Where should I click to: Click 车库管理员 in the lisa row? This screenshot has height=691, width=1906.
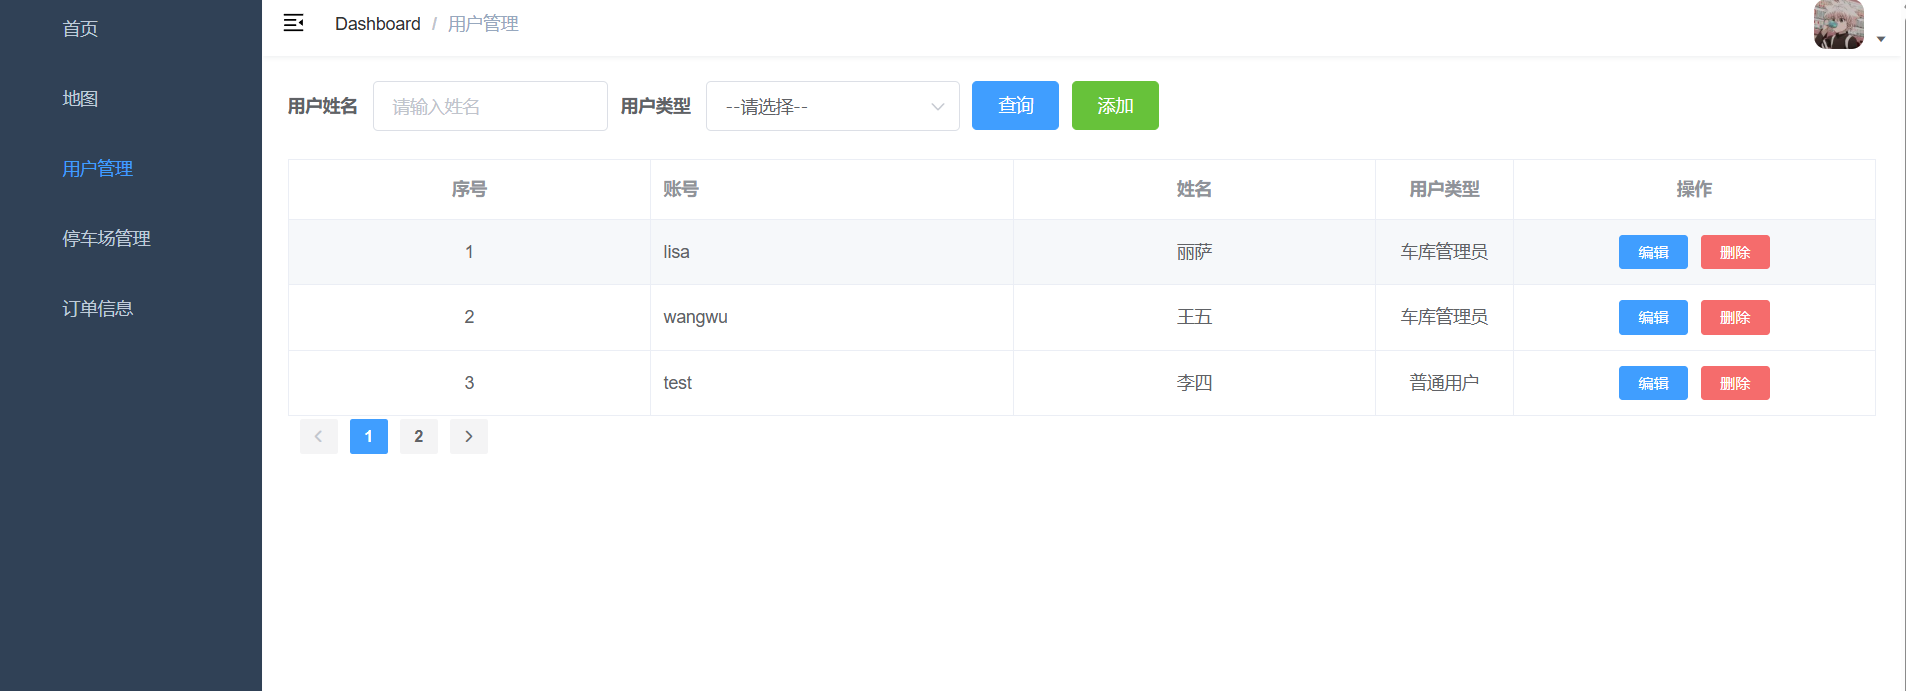(x=1444, y=252)
